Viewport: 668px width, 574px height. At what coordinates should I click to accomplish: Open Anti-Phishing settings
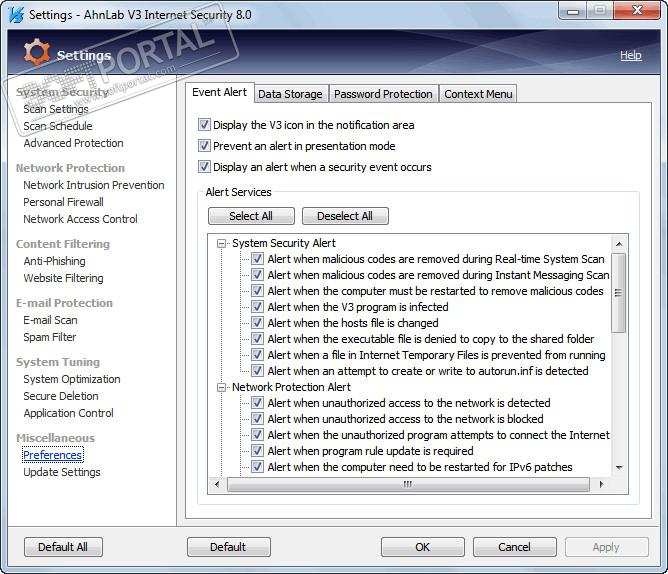click(55, 261)
